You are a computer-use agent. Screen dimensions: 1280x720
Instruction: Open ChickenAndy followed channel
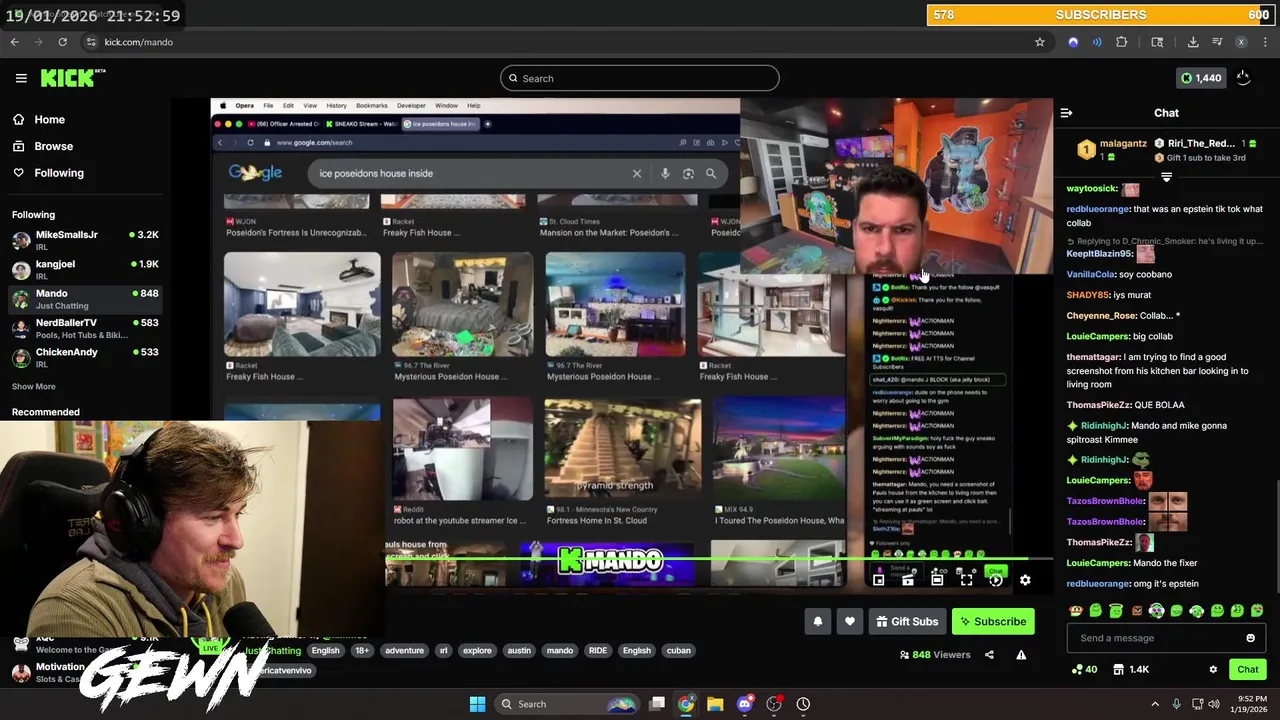pos(85,357)
